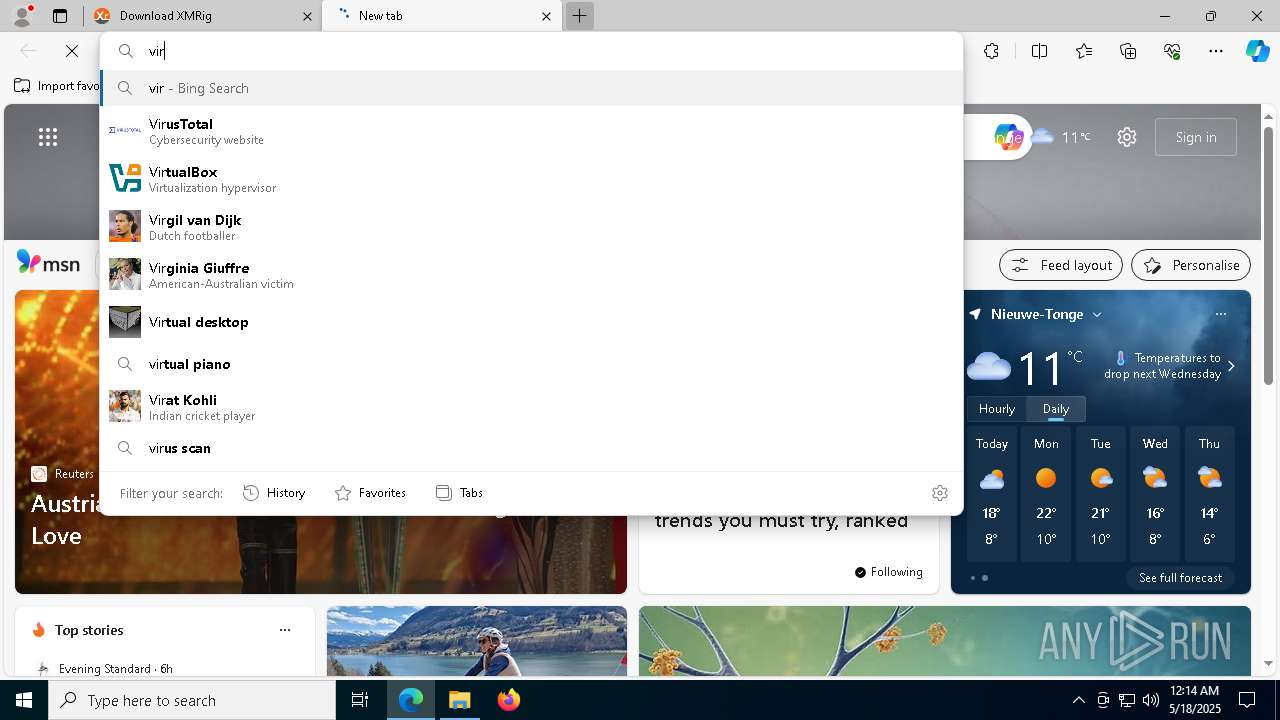The height and width of the screenshot is (720, 1280).
Task: Choose the Virtual desktop suggestion
Action: pyautogui.click(x=531, y=322)
